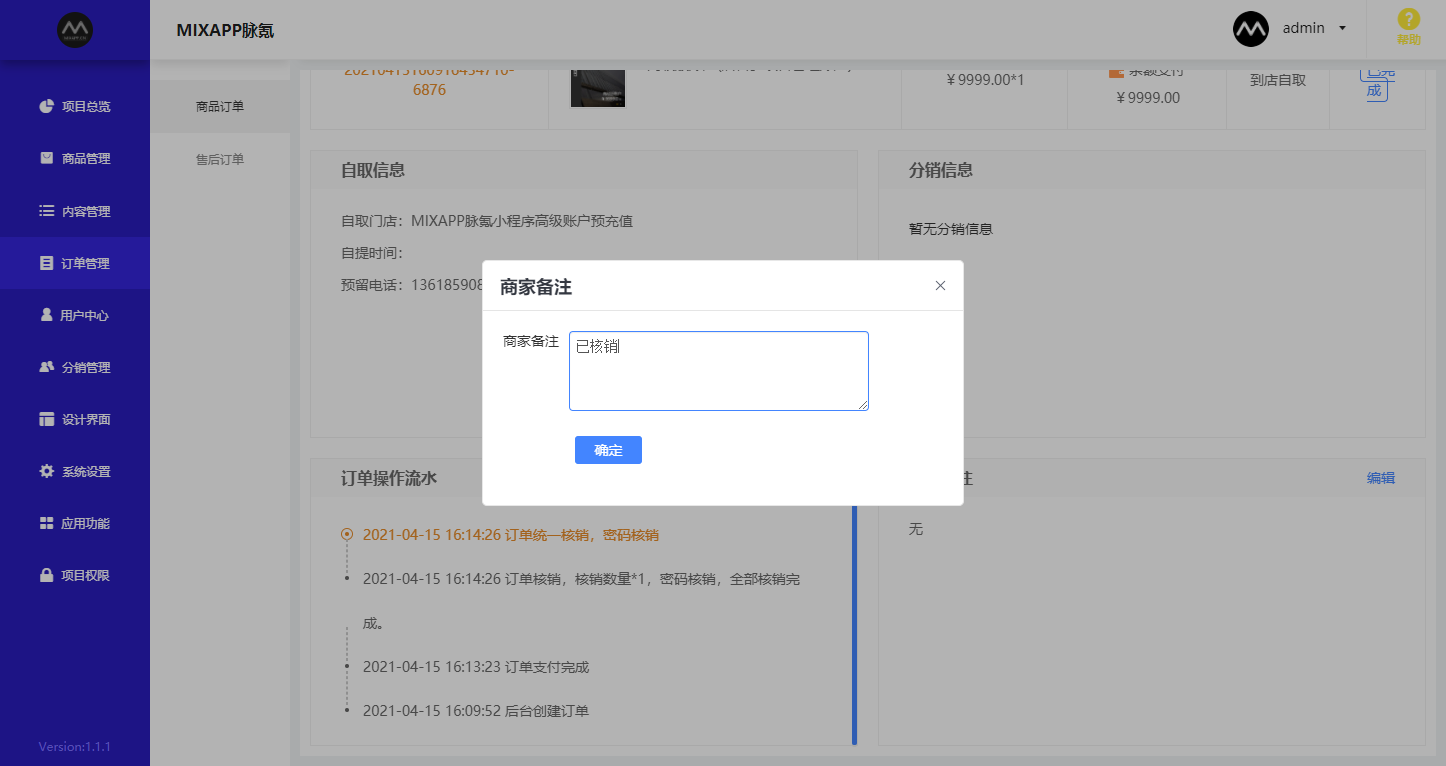Screen dimensions: 1446x766
Task: Open 用户中心 menu item
Action: (75, 315)
